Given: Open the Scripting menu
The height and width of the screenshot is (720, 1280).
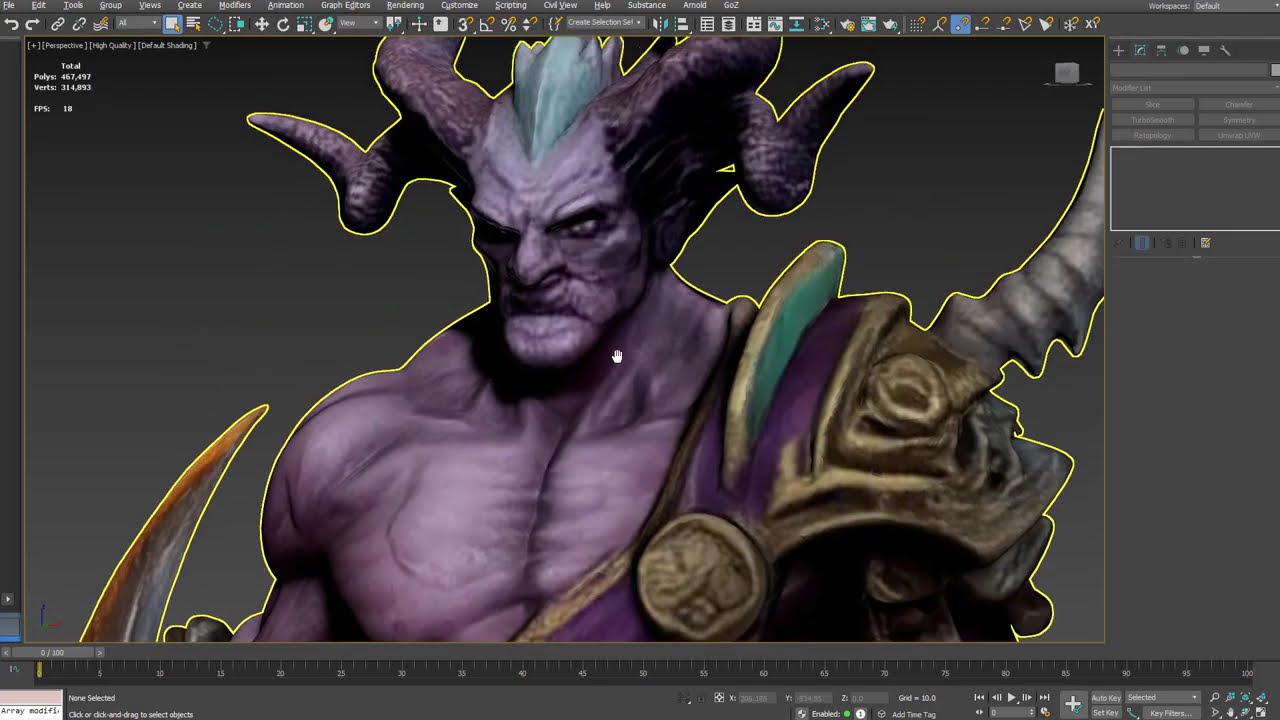Looking at the screenshot, I should click(x=510, y=5).
